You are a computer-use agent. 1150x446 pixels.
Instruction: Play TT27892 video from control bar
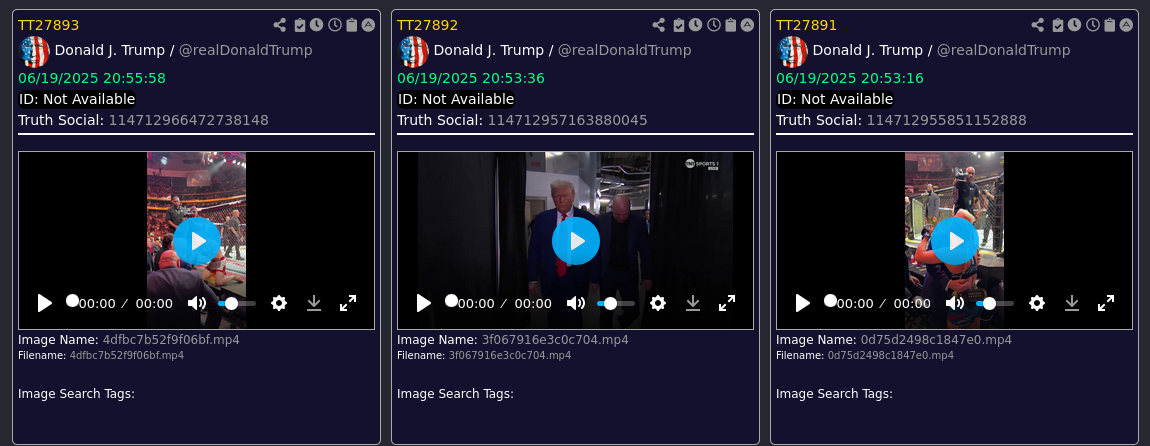(x=424, y=303)
